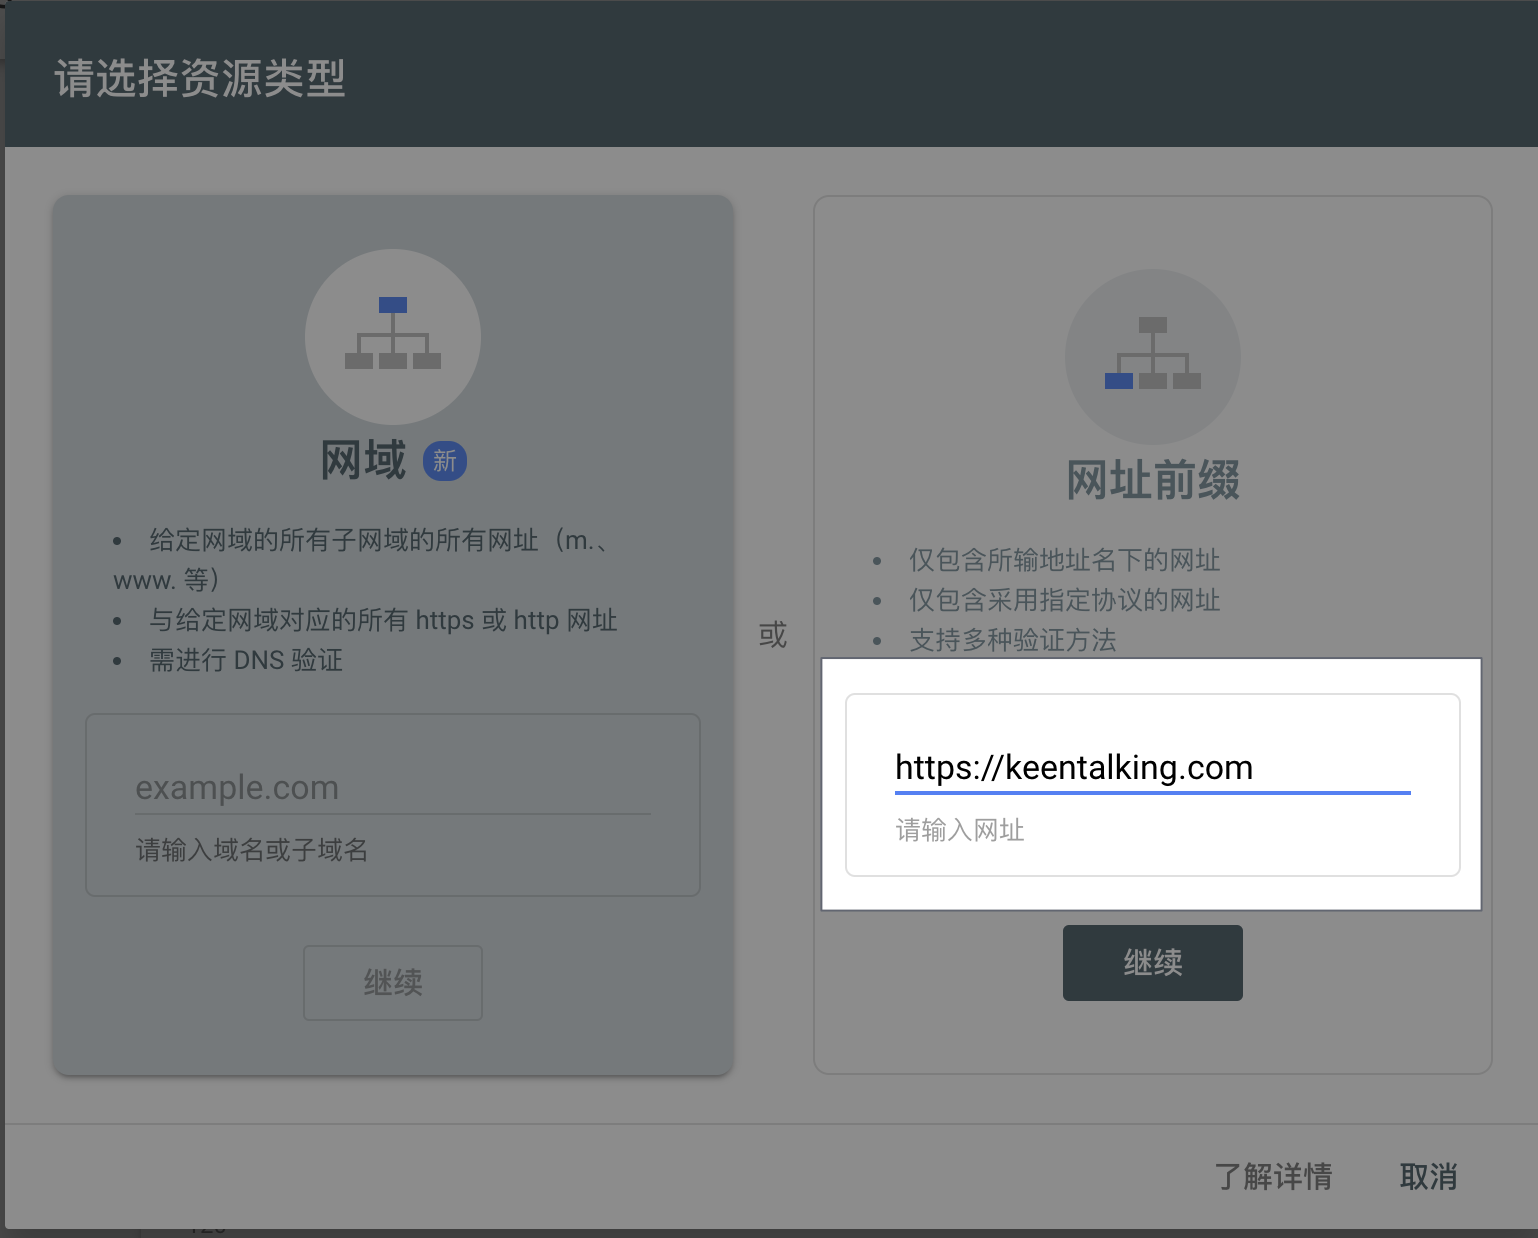The height and width of the screenshot is (1238, 1538).
Task: Click the 支持多种验证方法 bullet text
Action: pyautogui.click(x=1012, y=641)
